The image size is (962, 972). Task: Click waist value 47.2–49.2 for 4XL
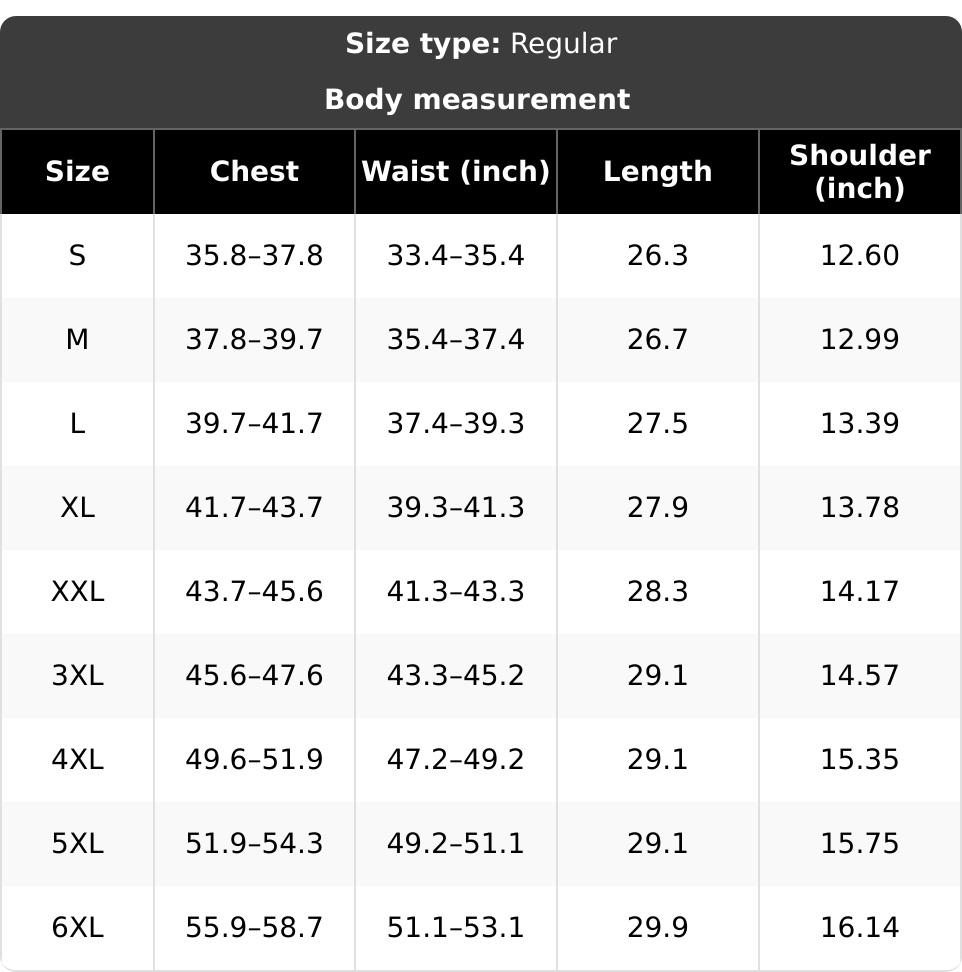coord(456,759)
